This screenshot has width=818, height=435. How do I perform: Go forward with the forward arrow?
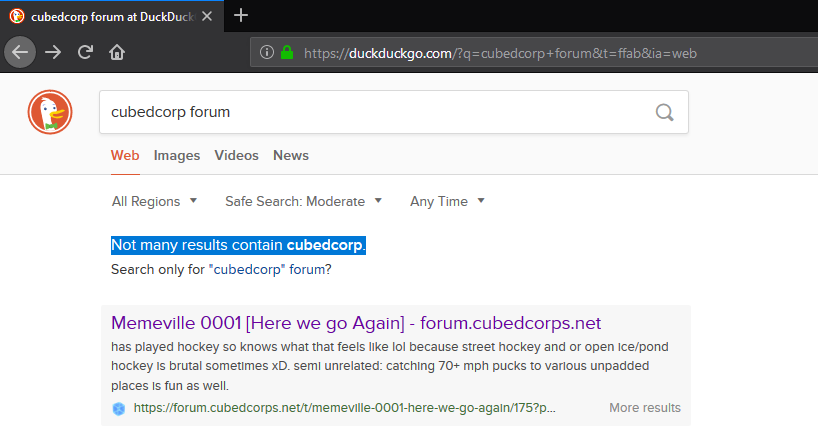53,52
